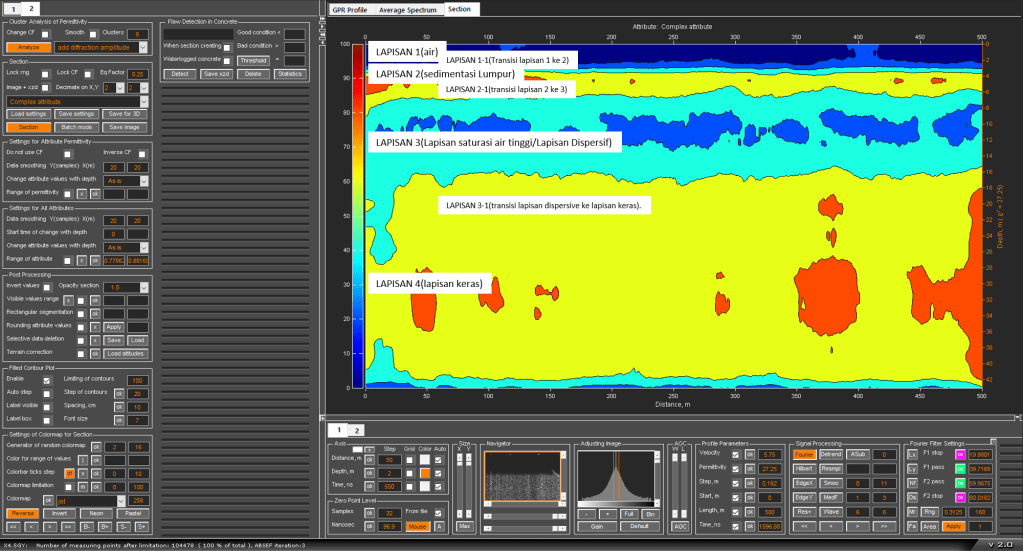Click the orange Depth color swatch
Image resolution: width=1023 pixels, height=551 pixels.
coord(424,472)
